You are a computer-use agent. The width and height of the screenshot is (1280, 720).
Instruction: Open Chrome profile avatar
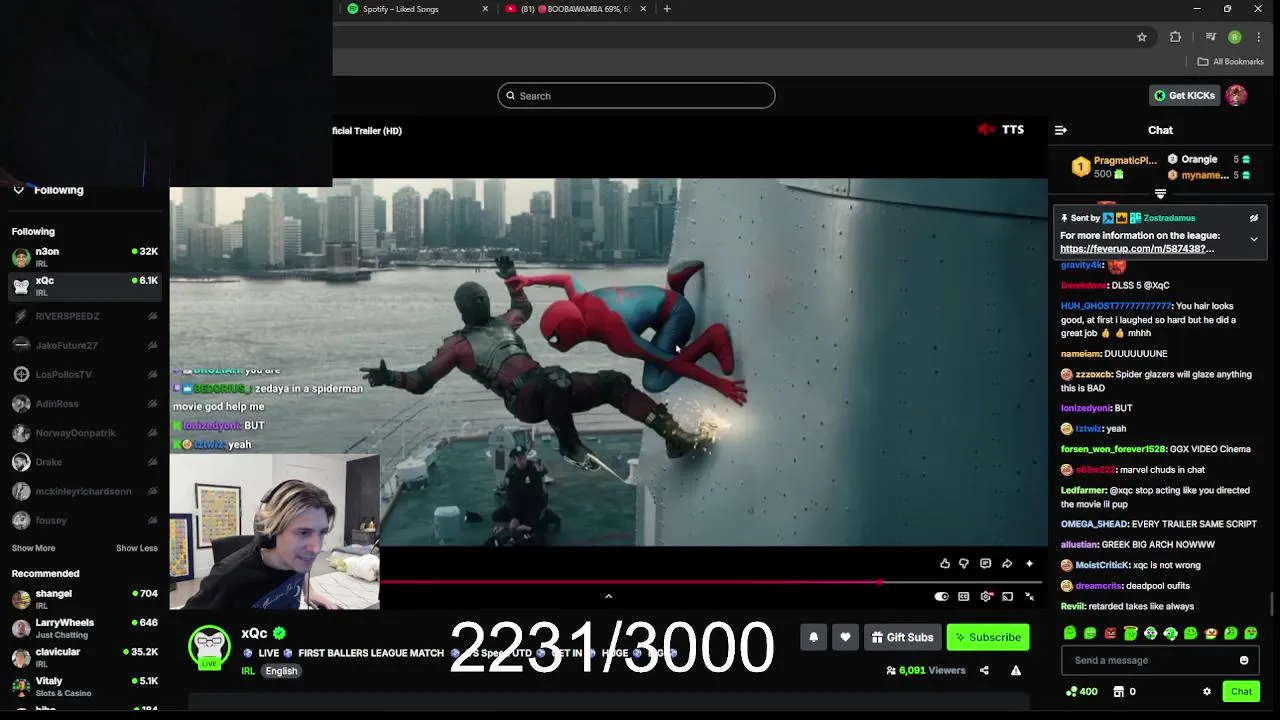coord(1235,37)
